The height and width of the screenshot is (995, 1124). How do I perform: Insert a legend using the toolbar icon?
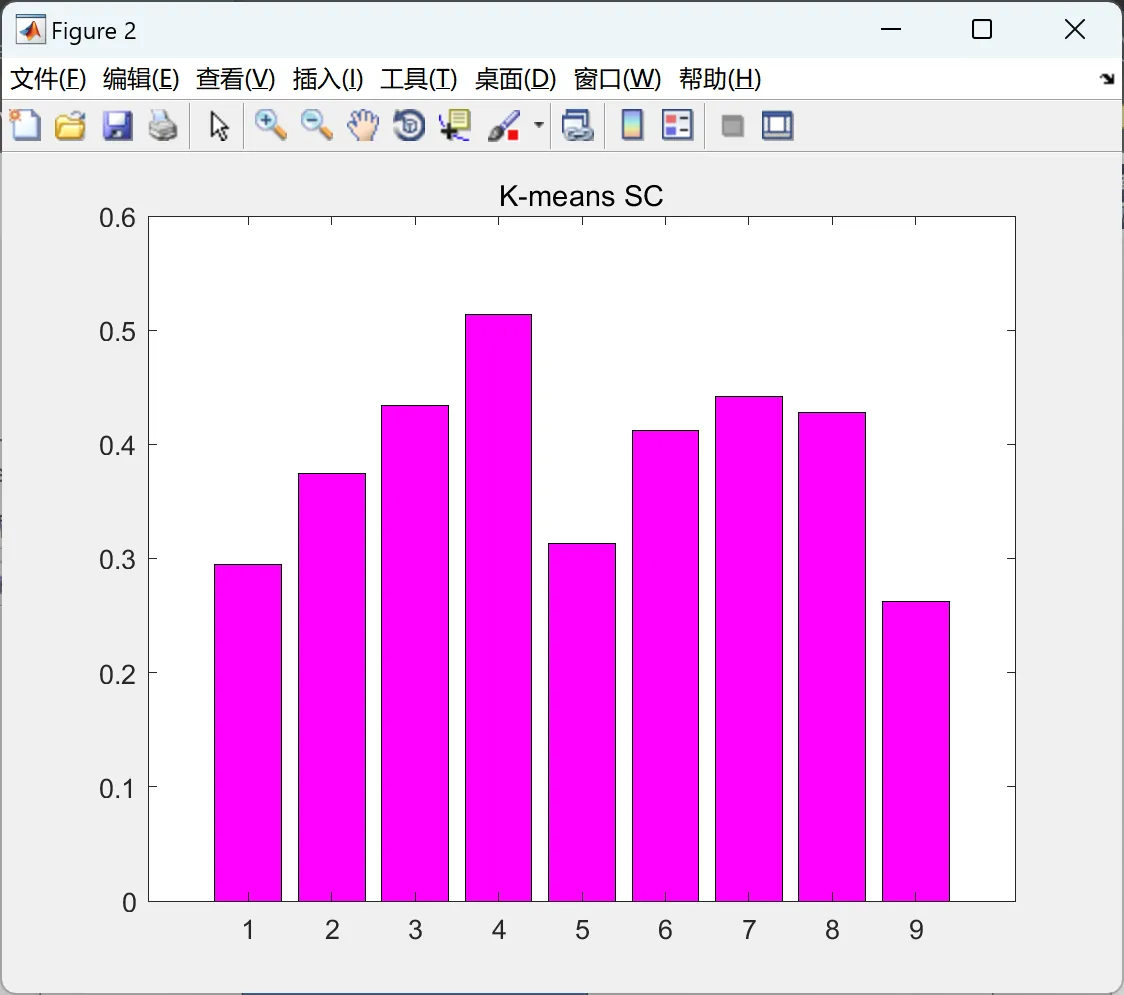click(677, 125)
